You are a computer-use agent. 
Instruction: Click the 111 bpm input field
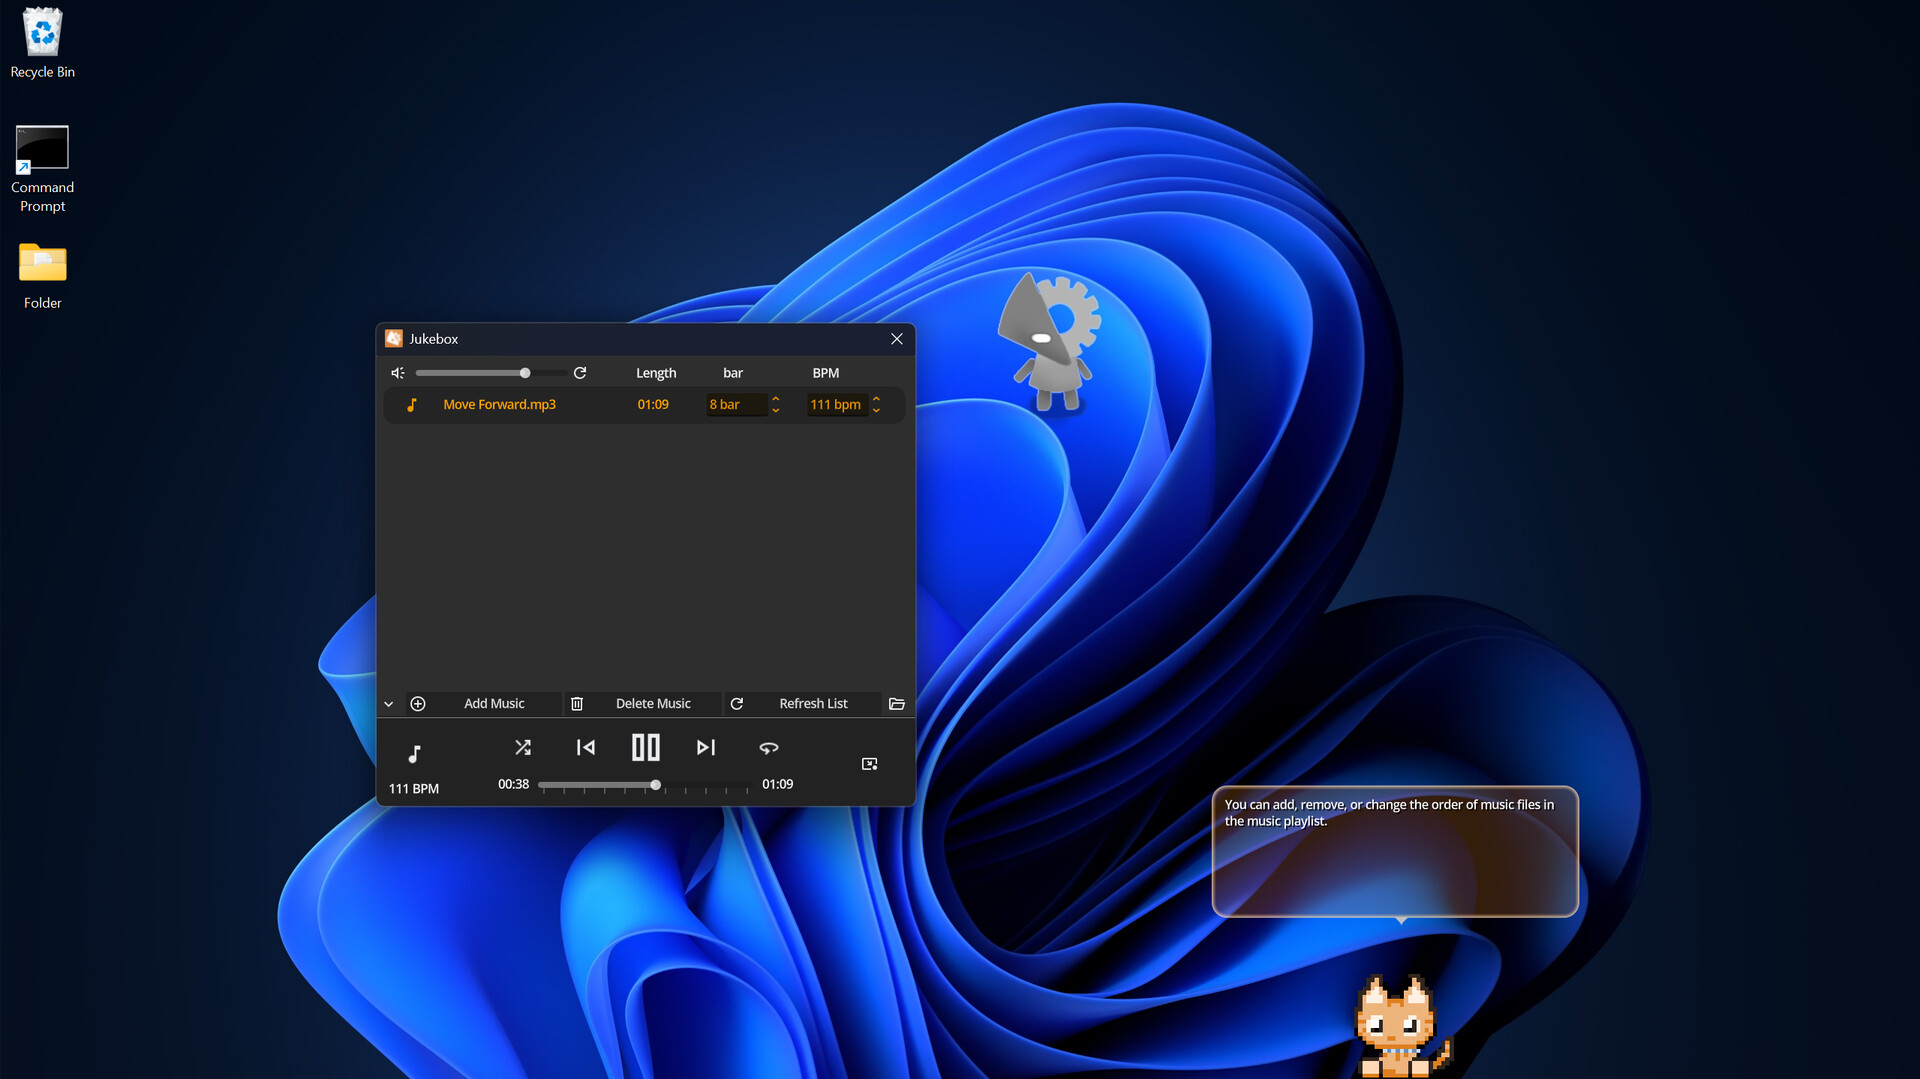837,405
